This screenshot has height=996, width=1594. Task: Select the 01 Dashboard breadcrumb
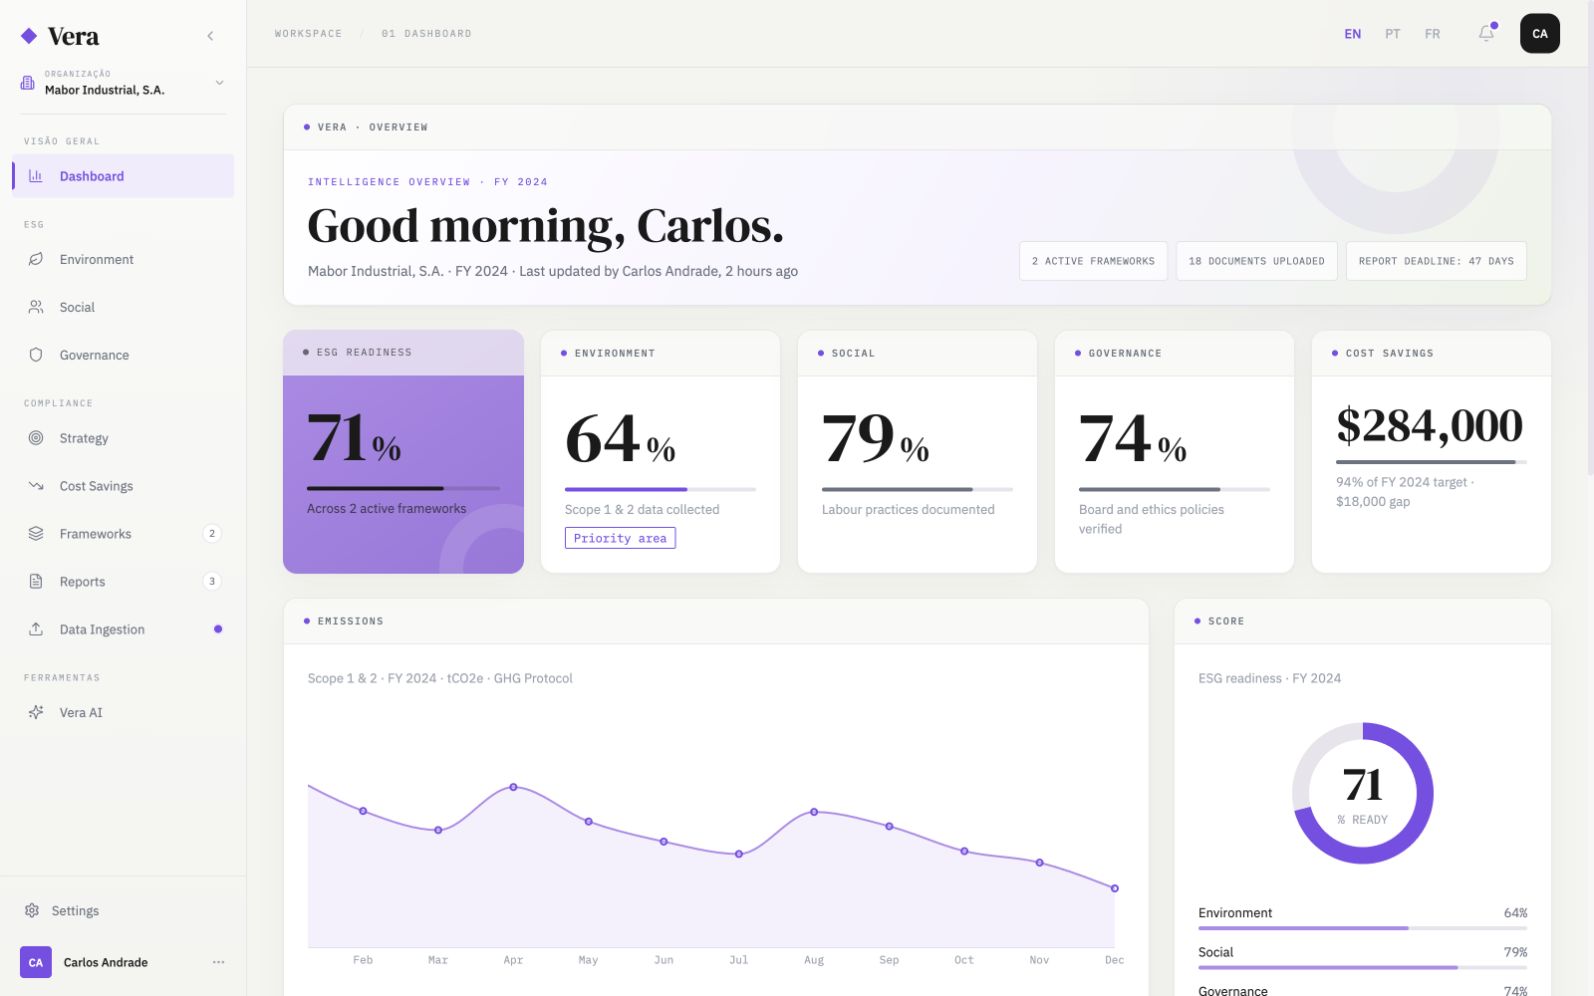pyautogui.click(x=426, y=34)
